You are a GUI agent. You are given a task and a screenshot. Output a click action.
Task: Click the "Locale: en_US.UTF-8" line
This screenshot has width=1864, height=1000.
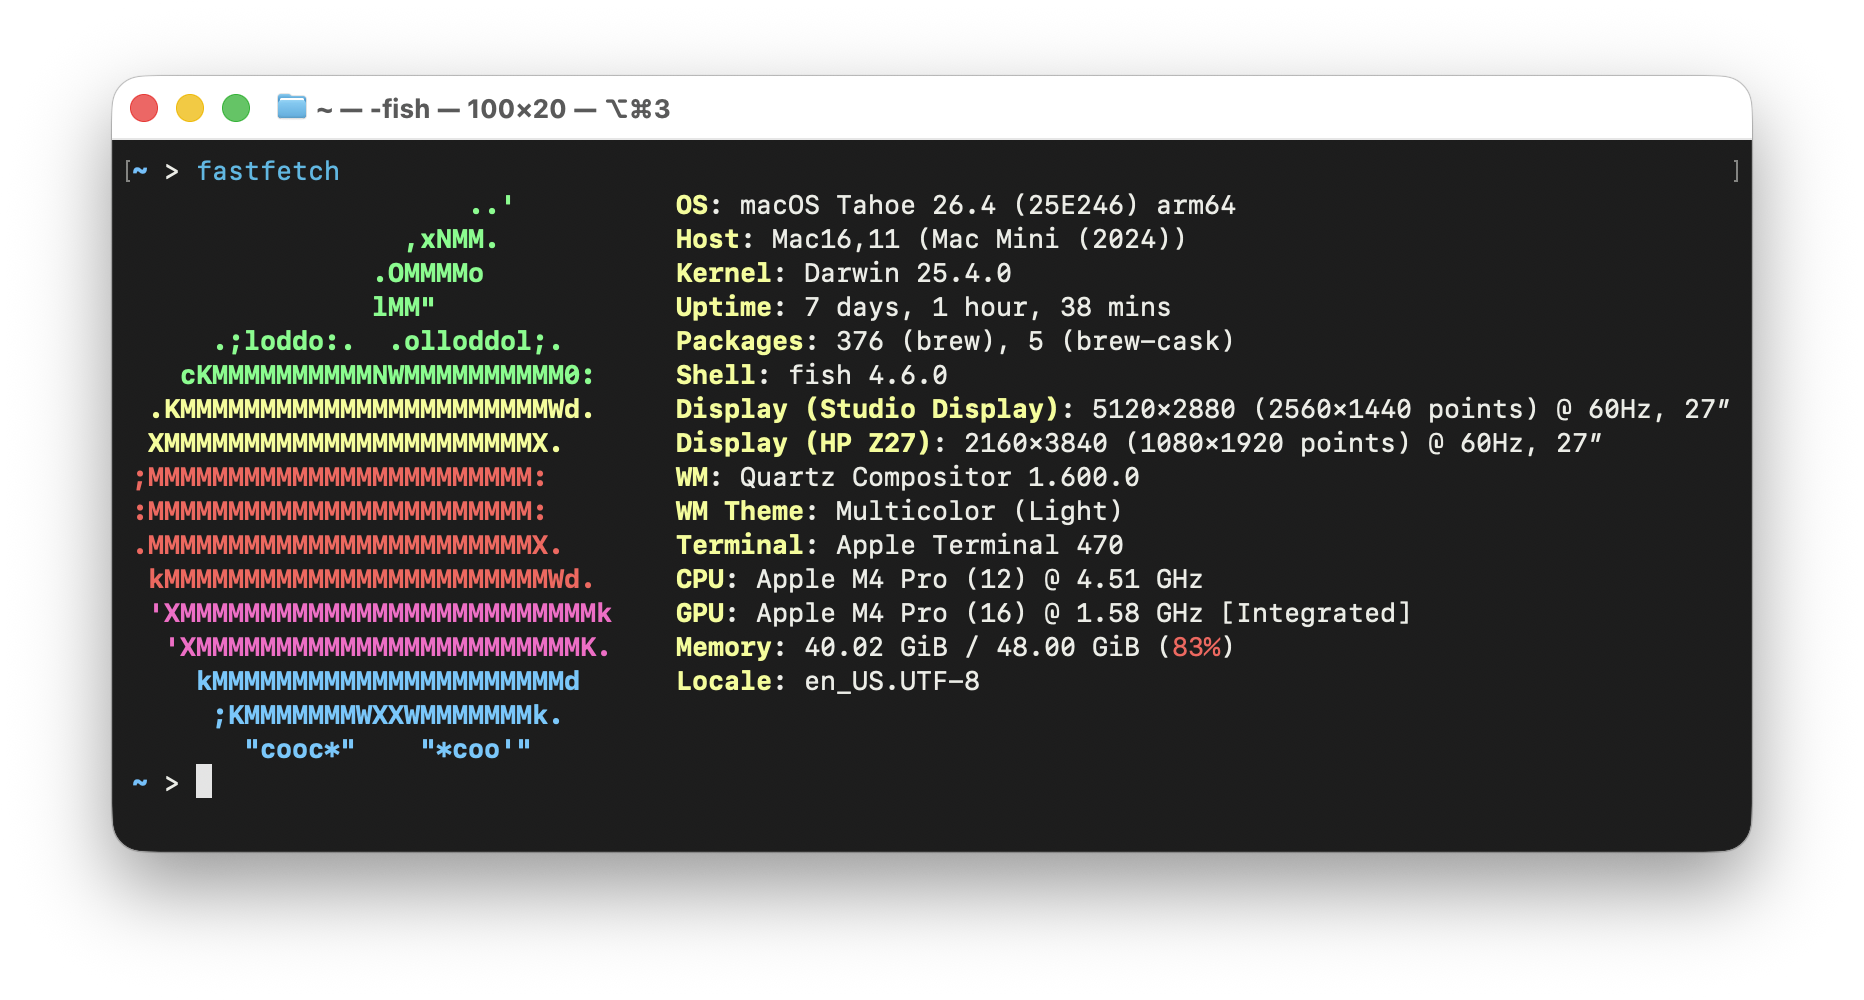(x=828, y=681)
